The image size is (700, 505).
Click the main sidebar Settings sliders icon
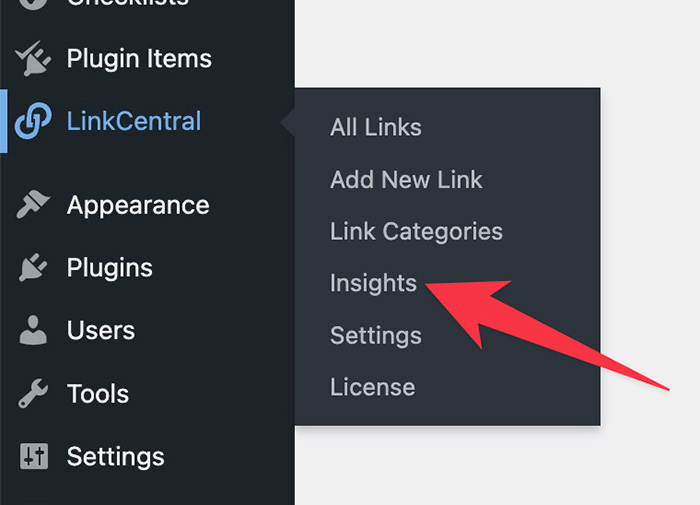tap(33, 457)
